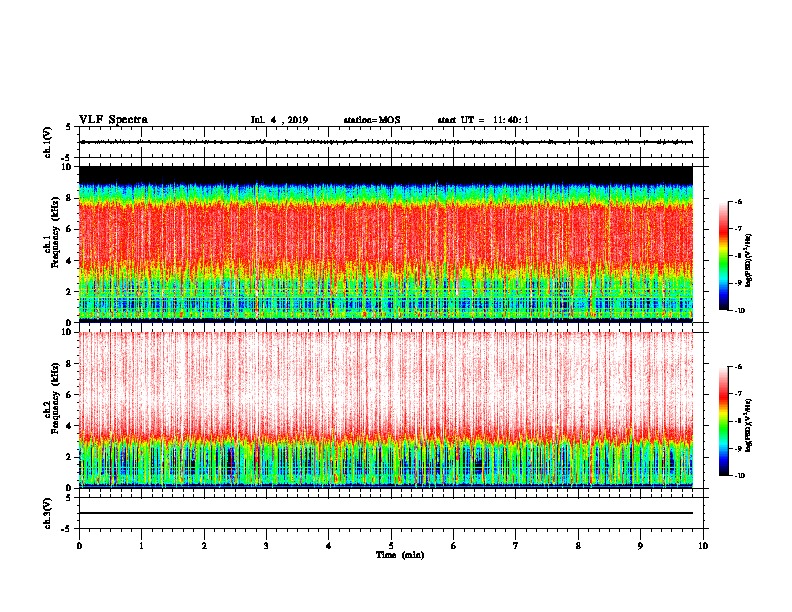The height and width of the screenshot is (612, 792).
Task: Select the "Time (min)" axis label
Action: pyautogui.click(x=400, y=555)
